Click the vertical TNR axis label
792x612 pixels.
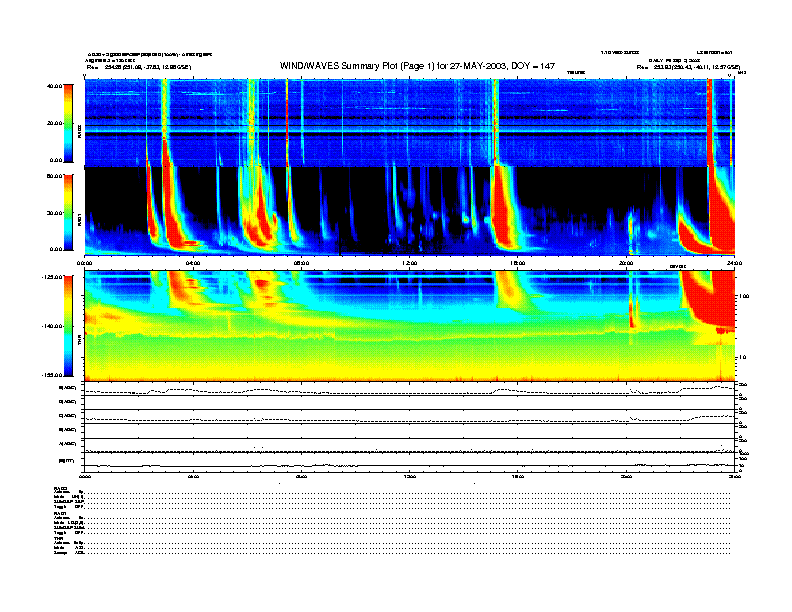point(80,342)
